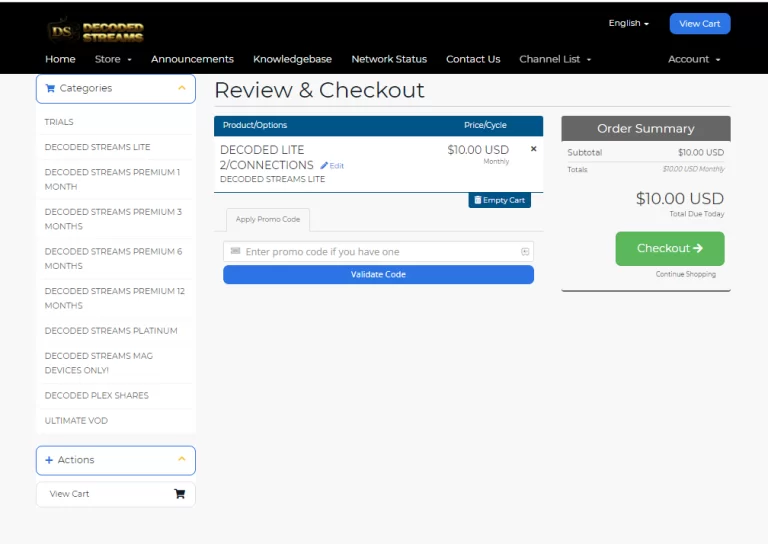Open the Store dropdown menu
This screenshot has width=768, height=544.
coord(113,59)
